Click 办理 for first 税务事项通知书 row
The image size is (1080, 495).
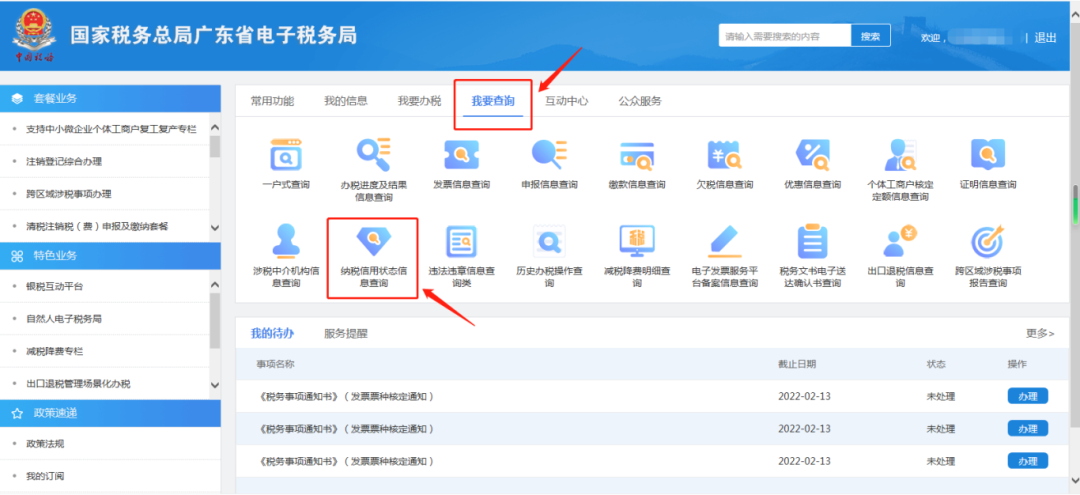click(1028, 396)
